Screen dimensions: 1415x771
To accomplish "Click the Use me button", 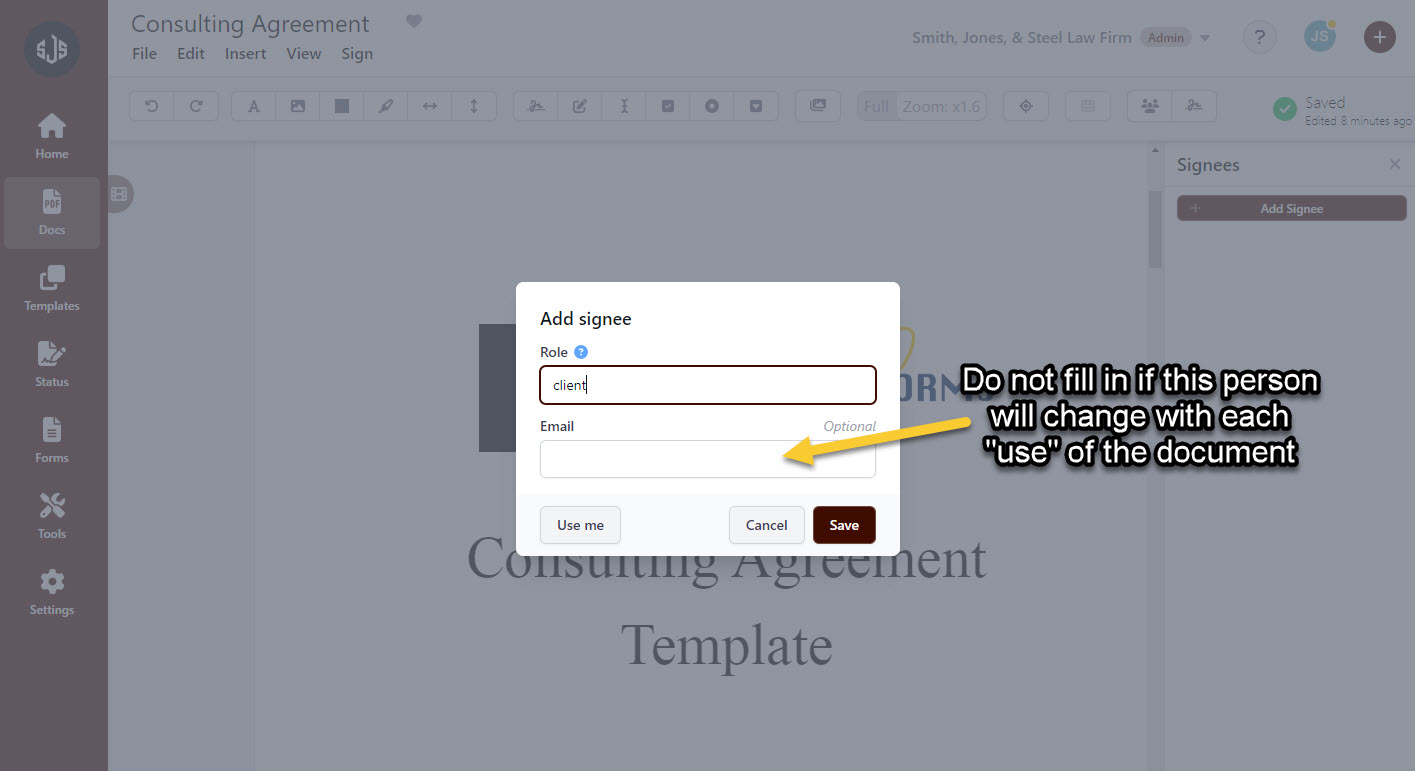I will tap(580, 525).
